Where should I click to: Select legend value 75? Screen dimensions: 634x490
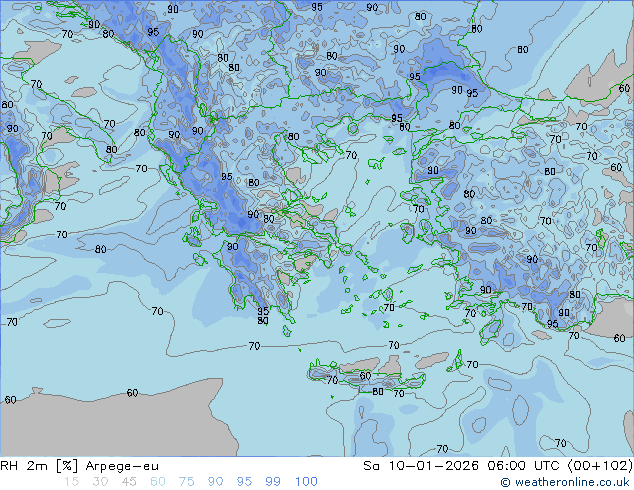(186, 482)
